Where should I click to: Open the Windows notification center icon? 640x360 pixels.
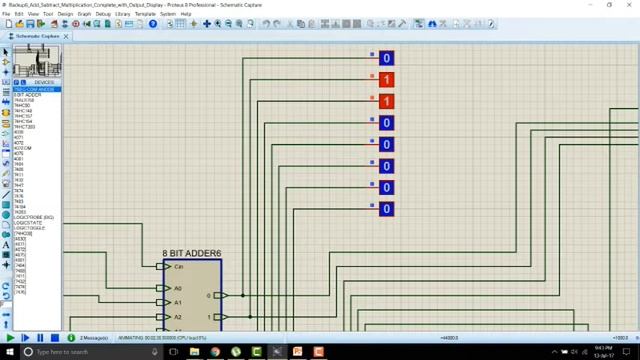pos(626,352)
